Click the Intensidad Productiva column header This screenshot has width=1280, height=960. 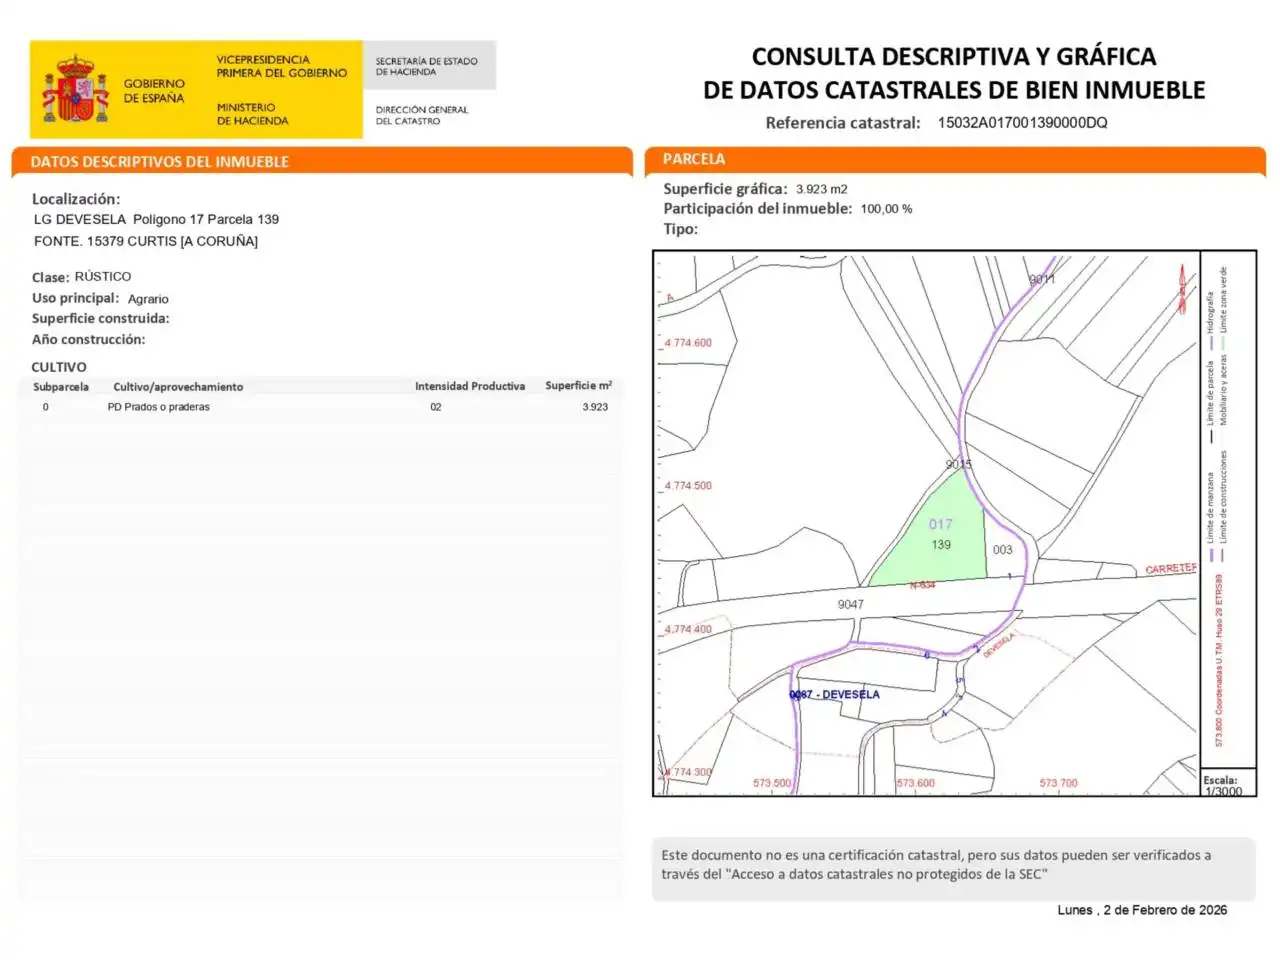470,386
